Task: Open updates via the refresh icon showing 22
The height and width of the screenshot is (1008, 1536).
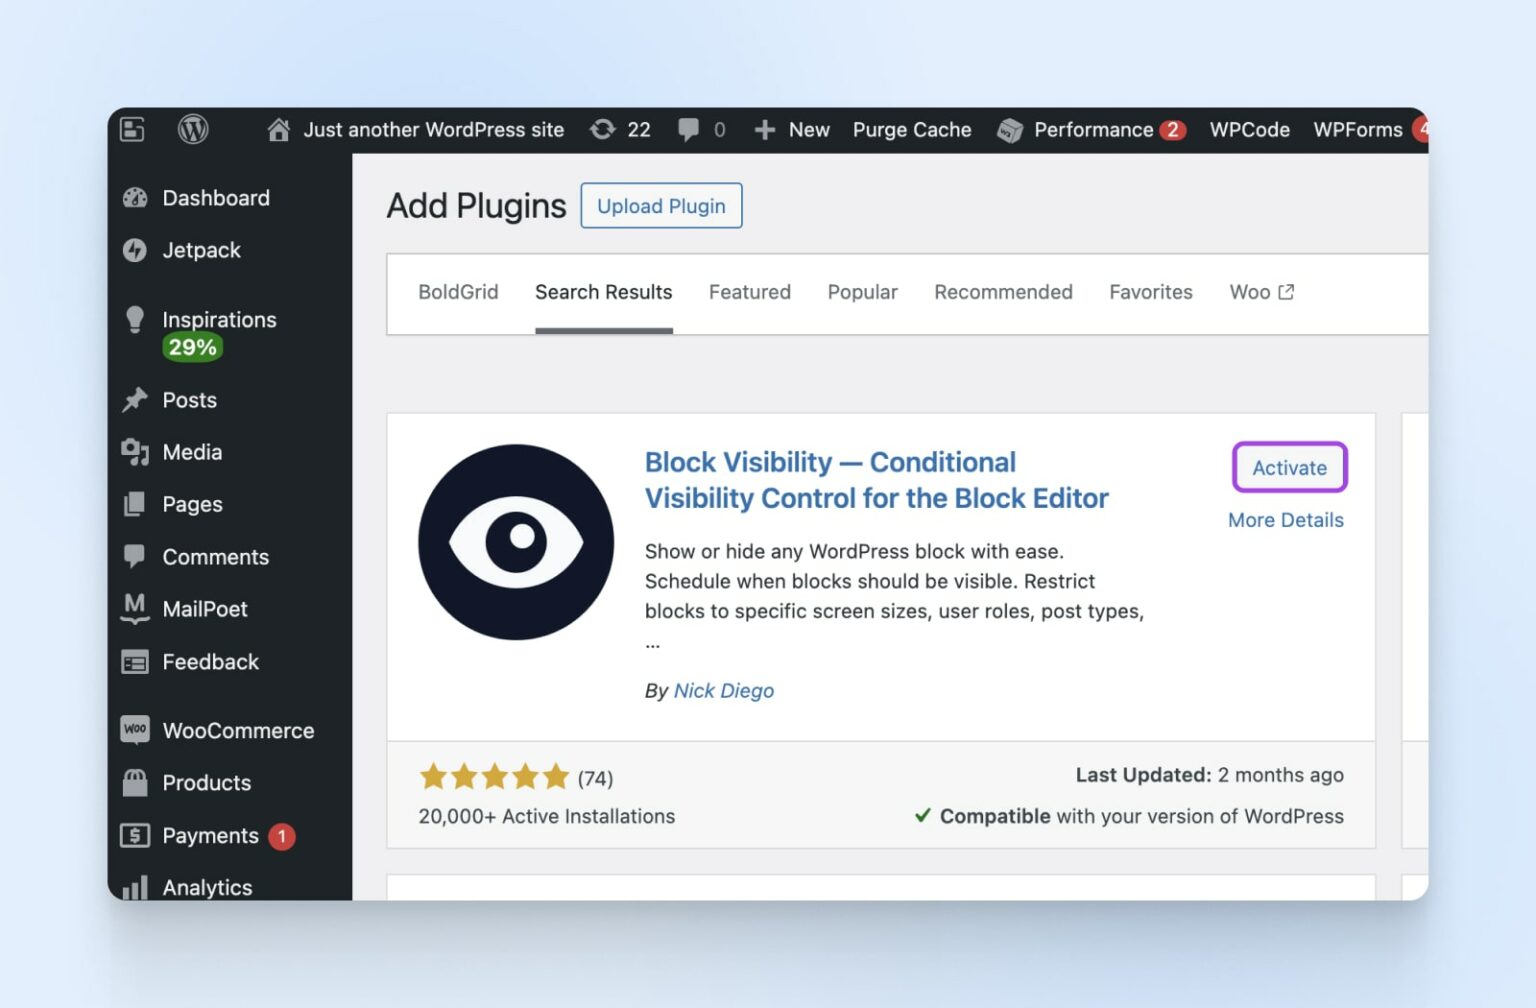Action: (x=620, y=129)
